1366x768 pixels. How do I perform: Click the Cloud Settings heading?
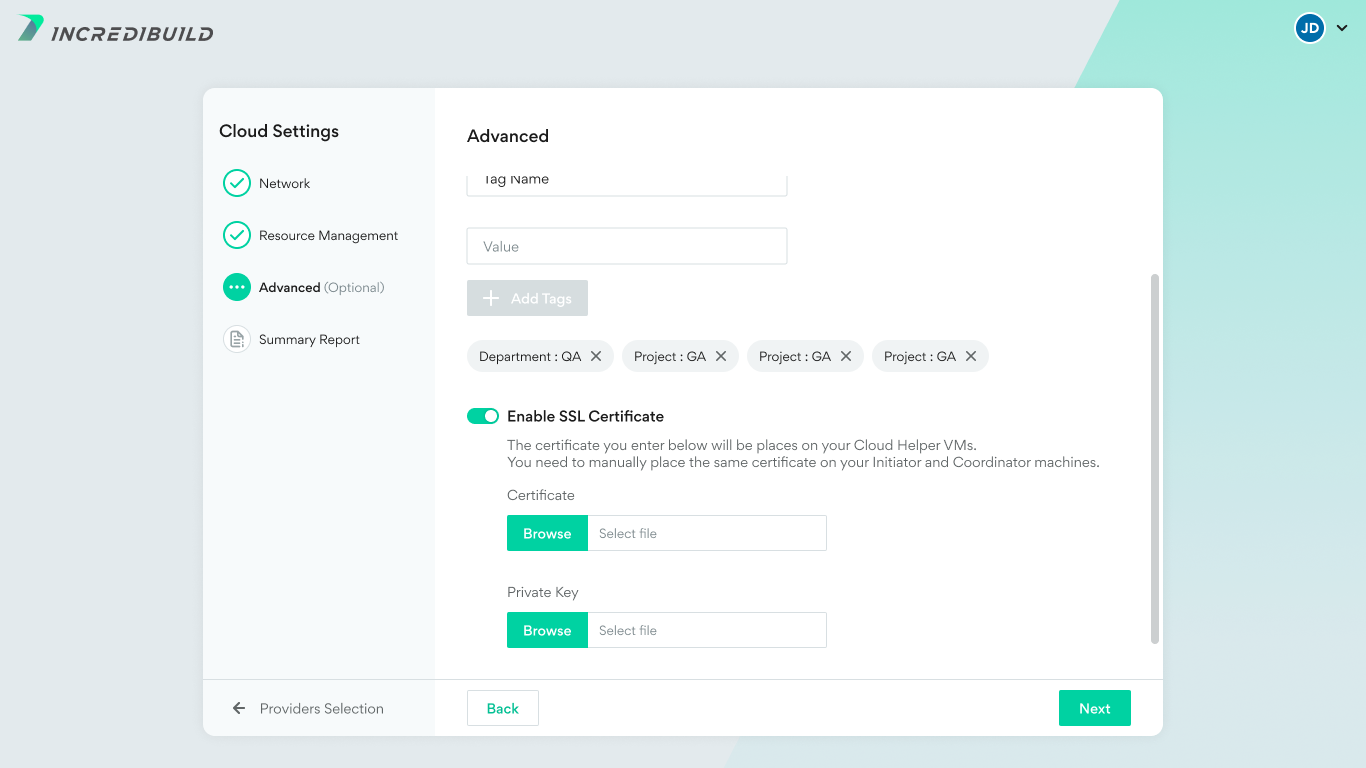pyautogui.click(x=279, y=131)
